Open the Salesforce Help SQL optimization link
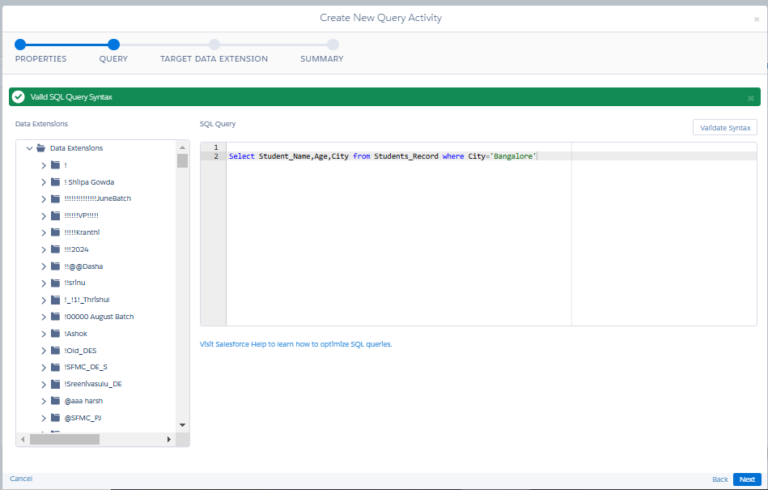Image resolution: width=768 pixels, height=490 pixels. point(296,344)
